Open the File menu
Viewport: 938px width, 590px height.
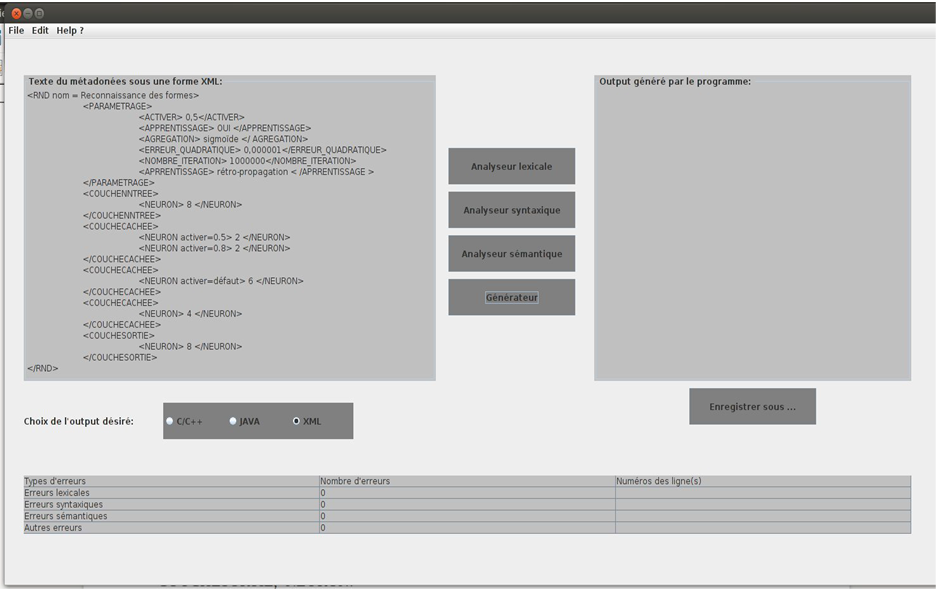[x=16, y=30]
